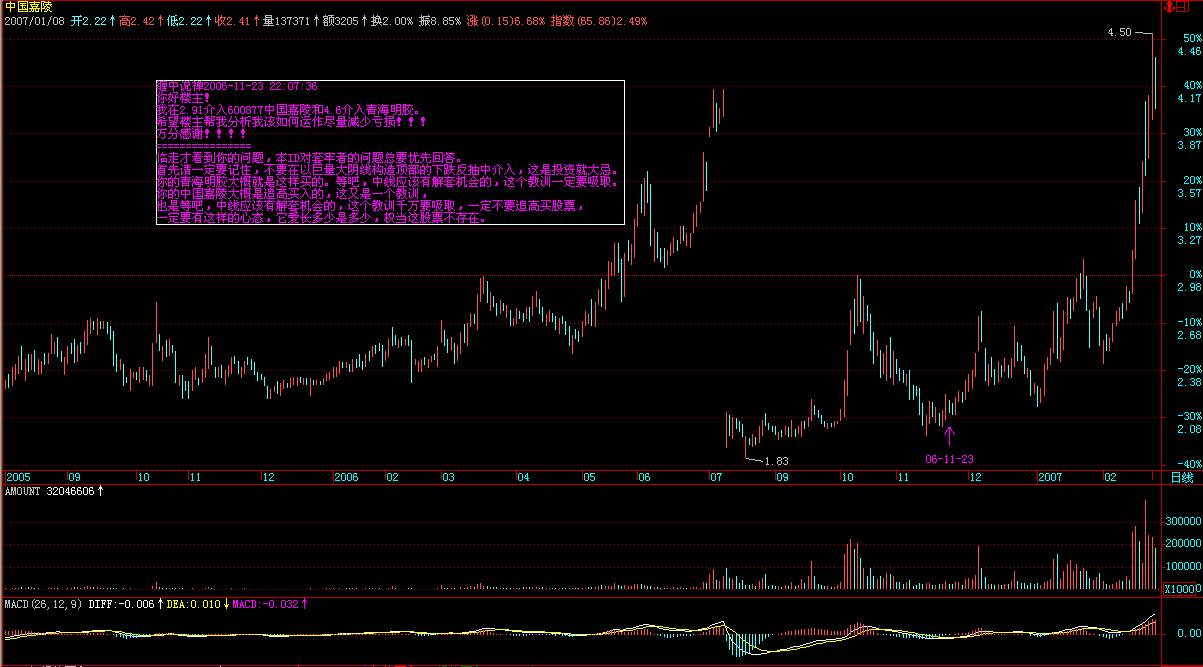Click the up arrow next to AMOUNT value

pos(100,492)
